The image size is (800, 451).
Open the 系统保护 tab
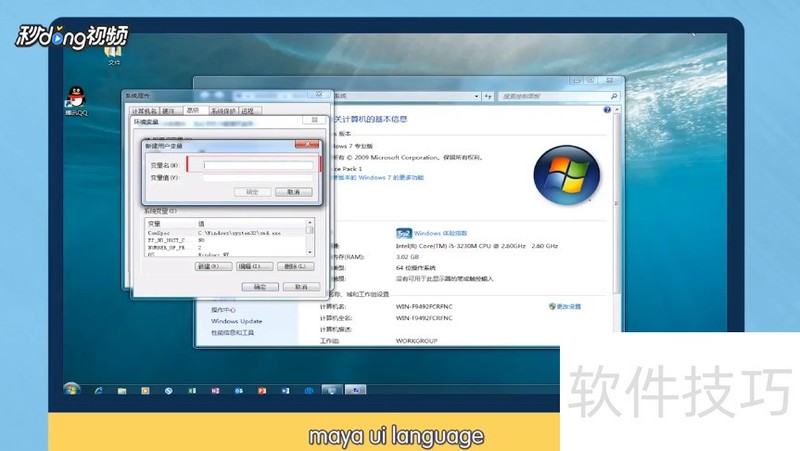point(223,111)
